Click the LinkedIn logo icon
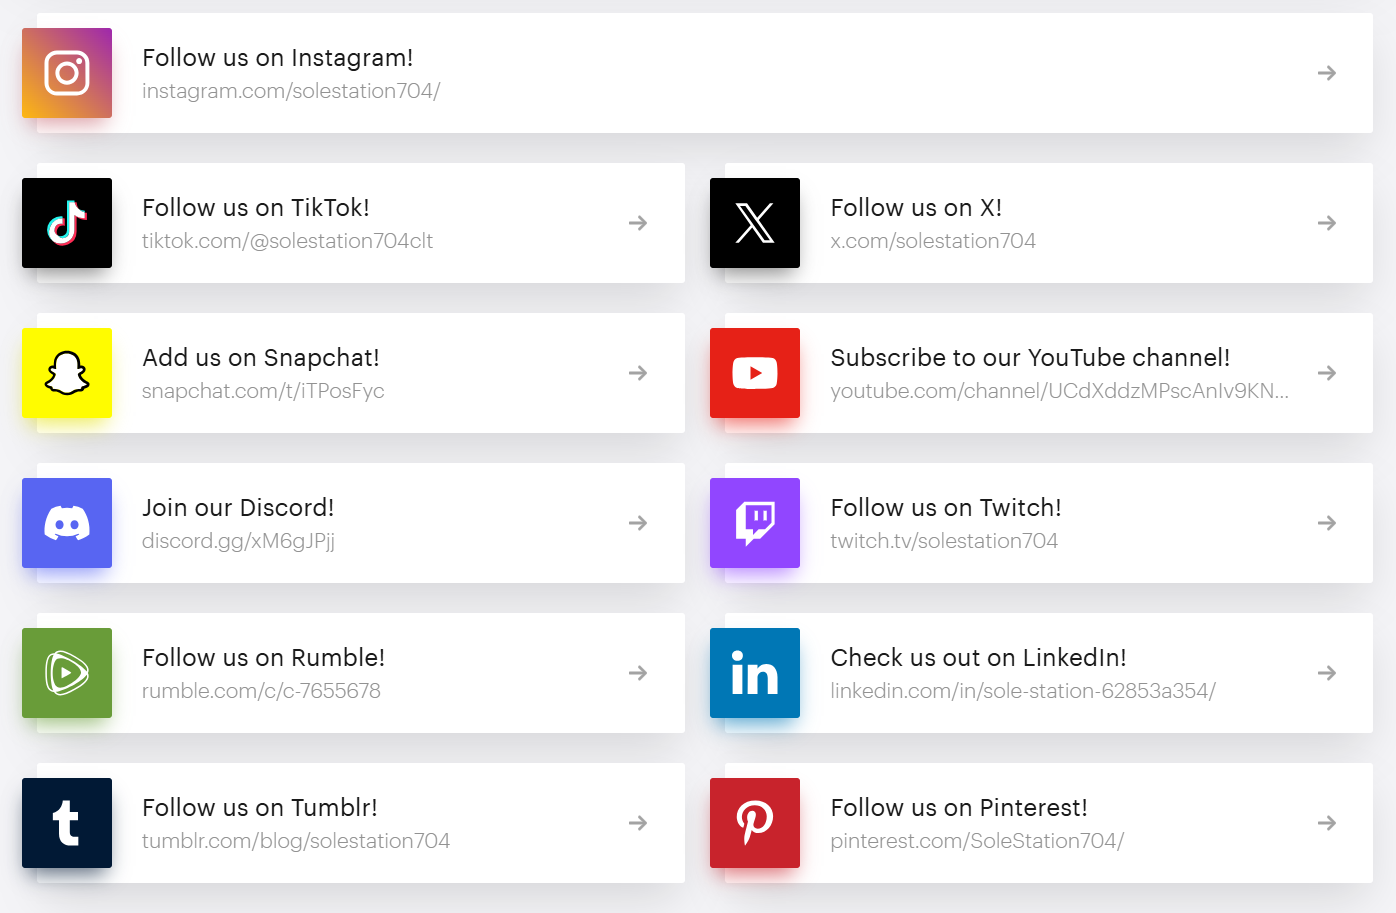This screenshot has height=913, width=1396. [755, 673]
